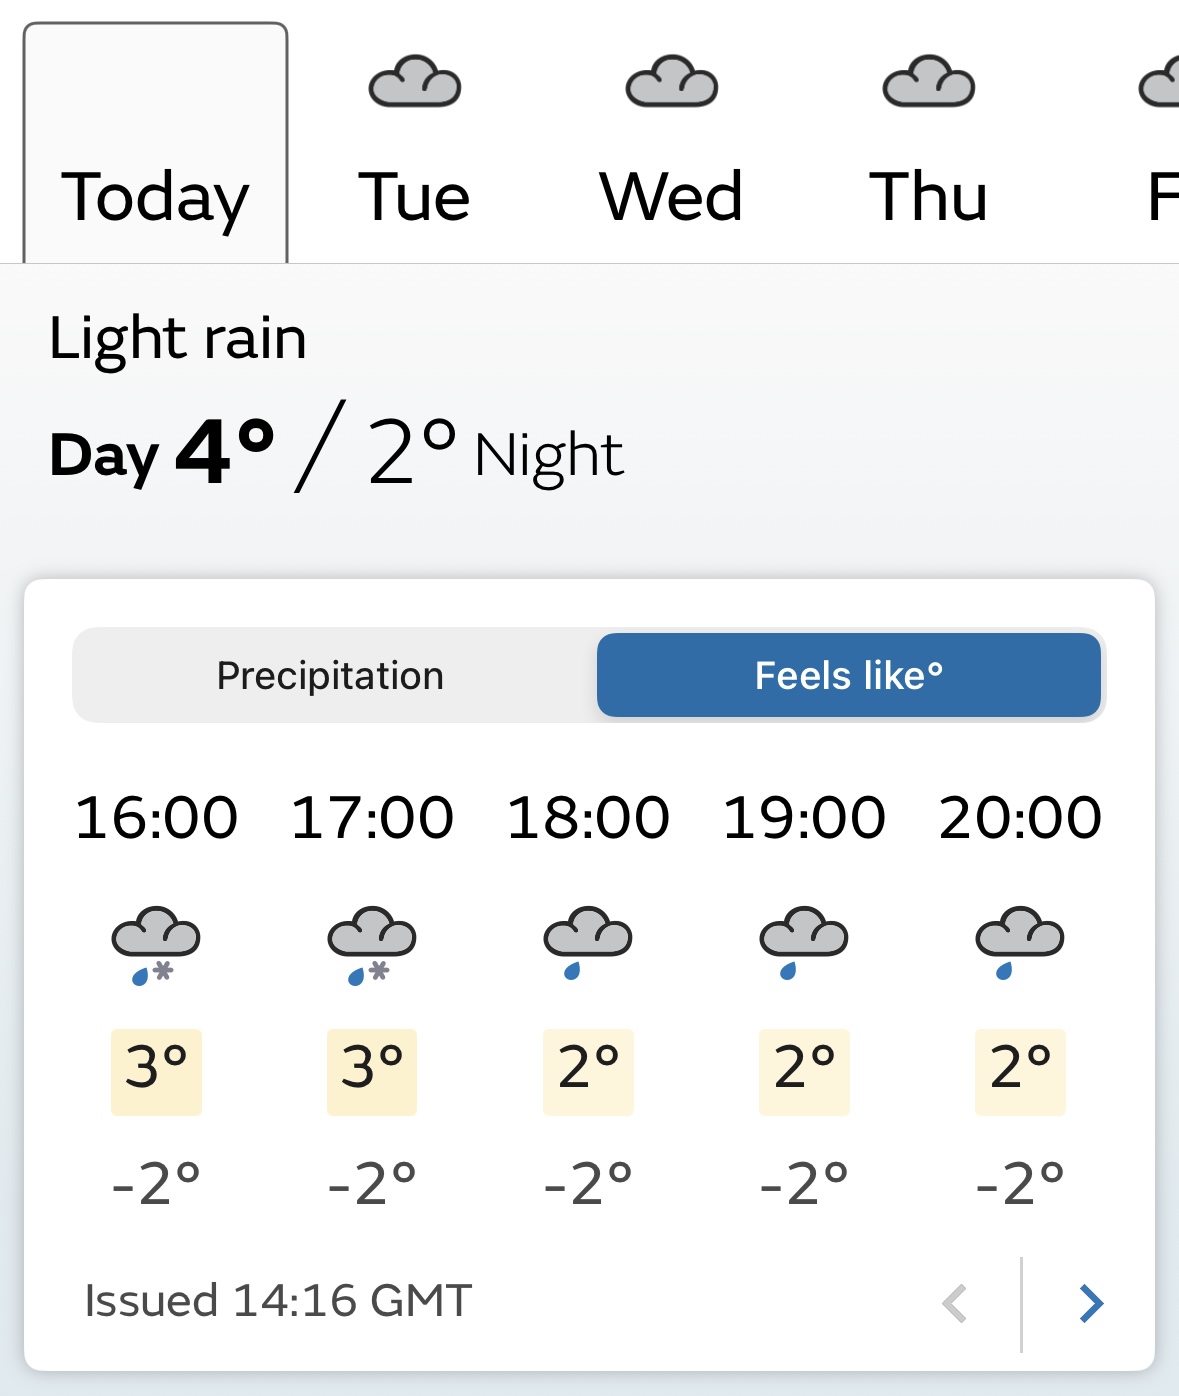Open the Thu forecast tab

point(928,143)
